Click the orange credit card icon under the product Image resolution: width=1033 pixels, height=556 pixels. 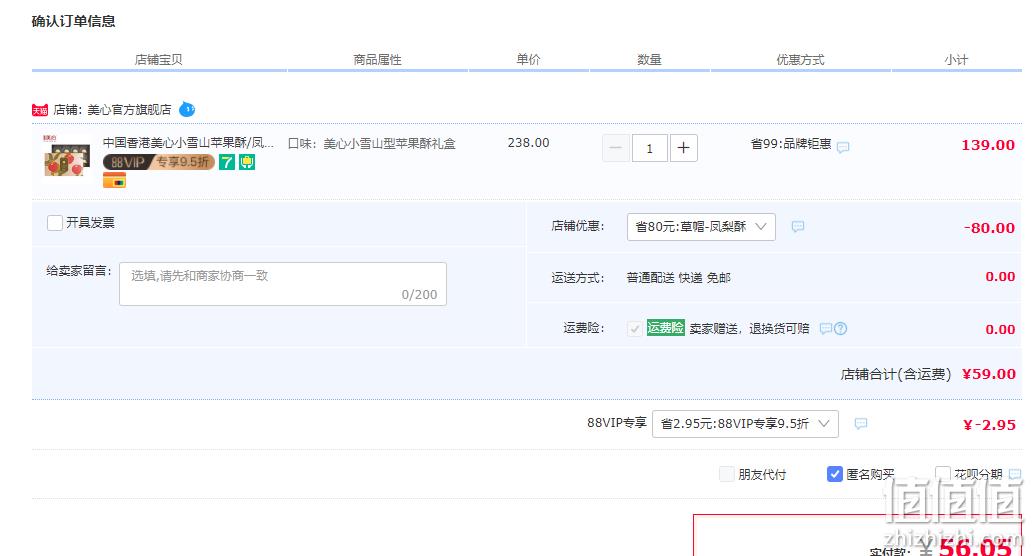coord(114,180)
